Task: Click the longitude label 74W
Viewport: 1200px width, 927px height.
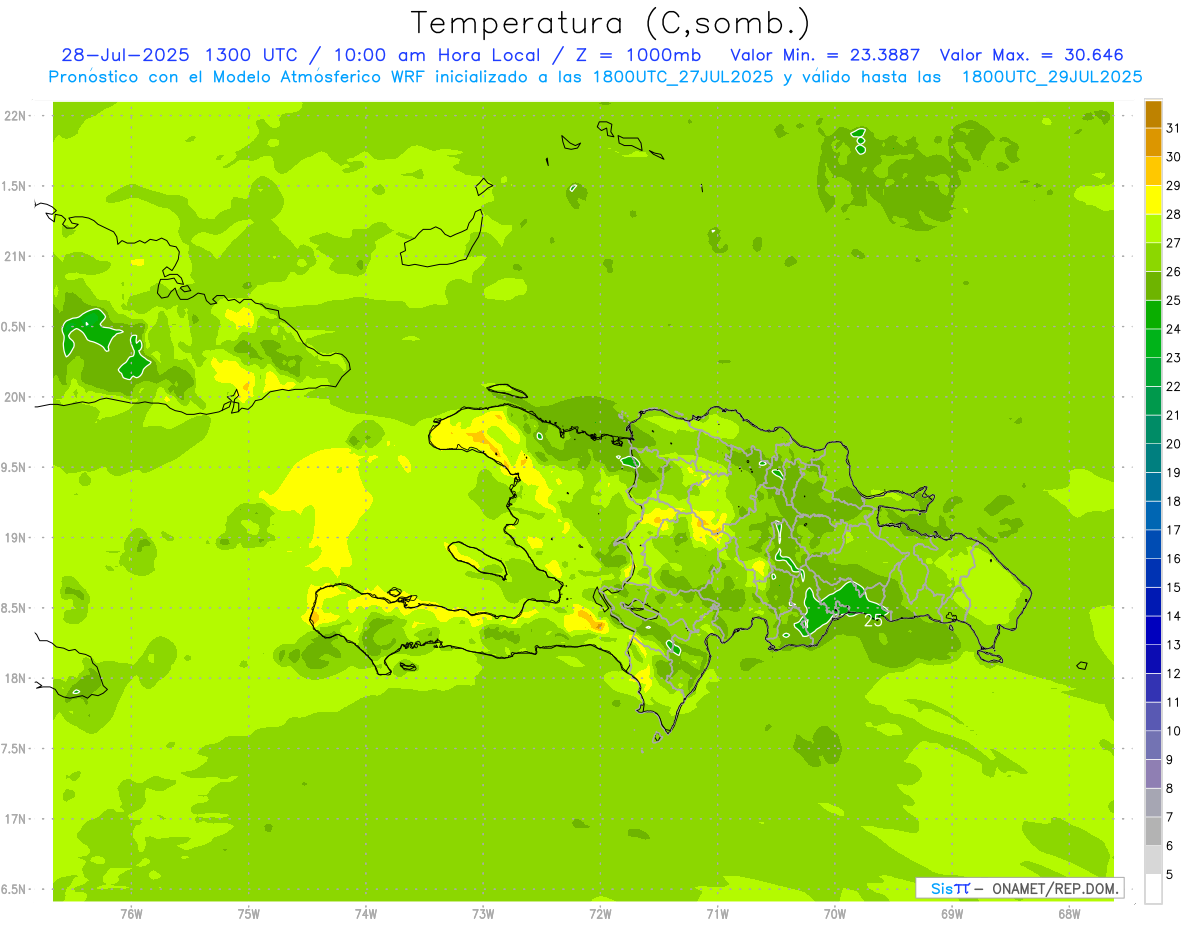Action: coord(366,913)
